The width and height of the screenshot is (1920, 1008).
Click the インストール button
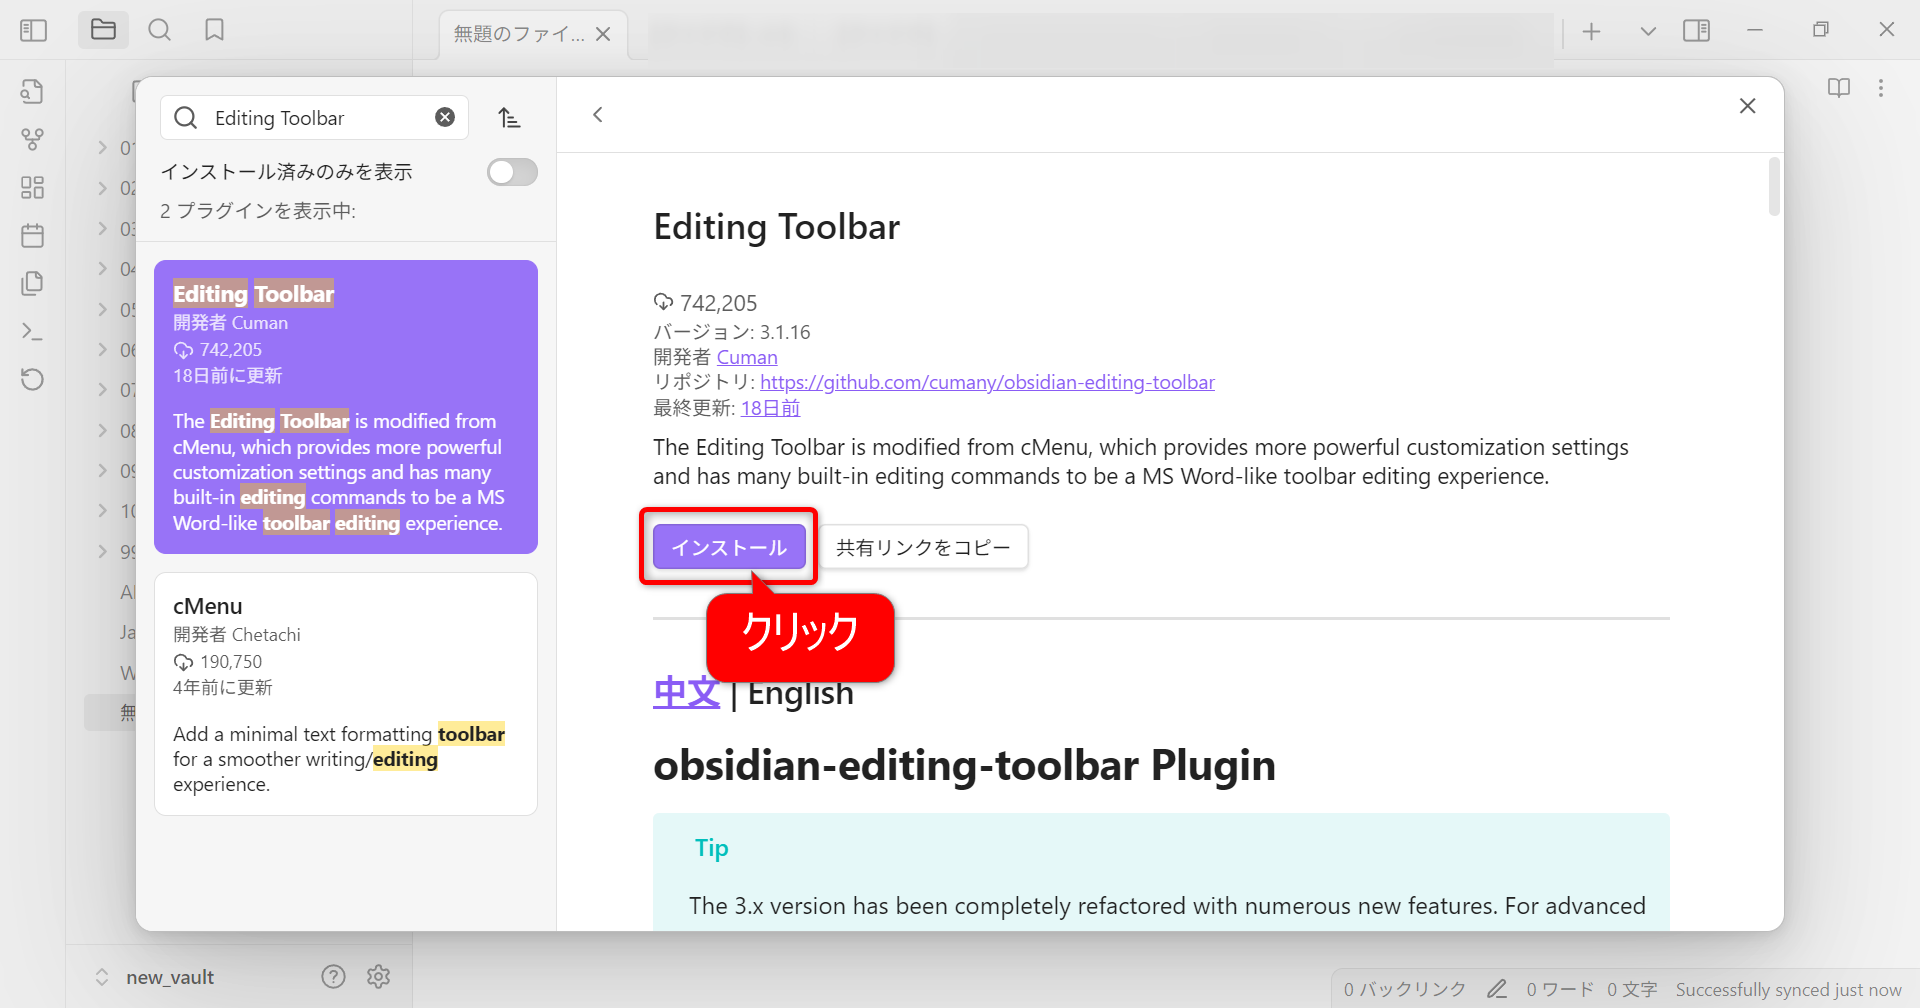[729, 547]
